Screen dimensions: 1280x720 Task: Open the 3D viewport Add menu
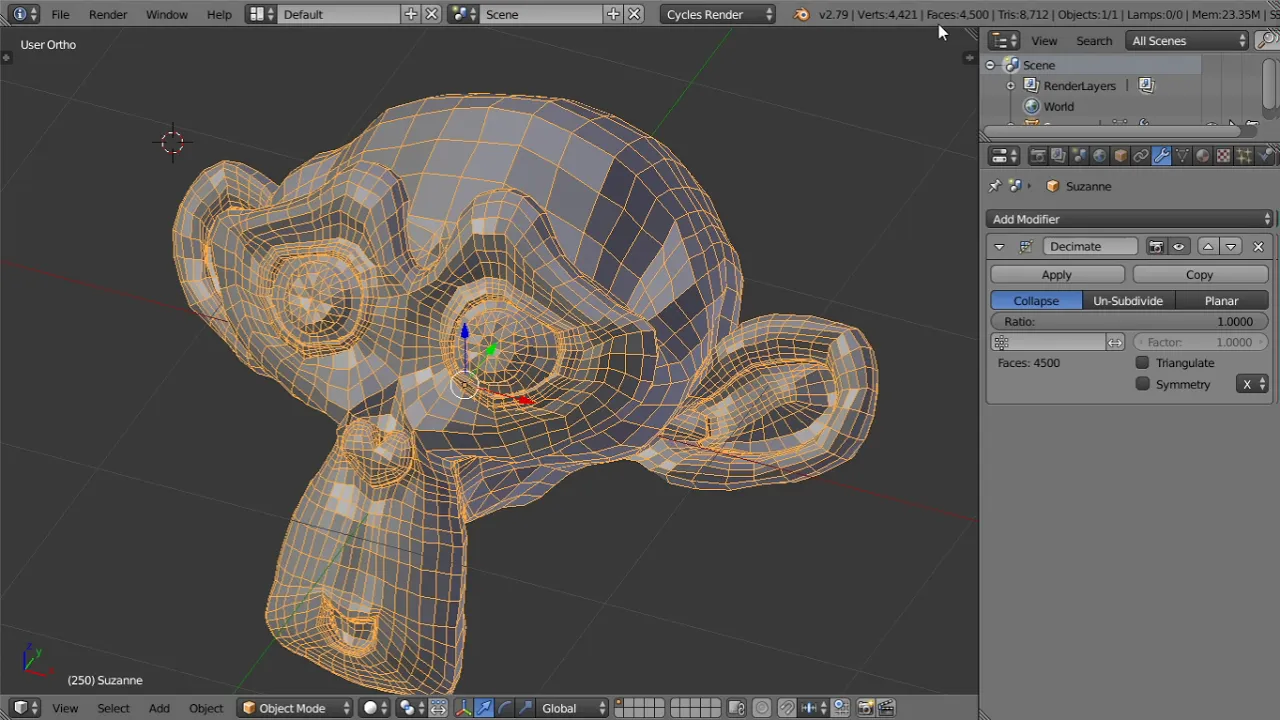159,708
